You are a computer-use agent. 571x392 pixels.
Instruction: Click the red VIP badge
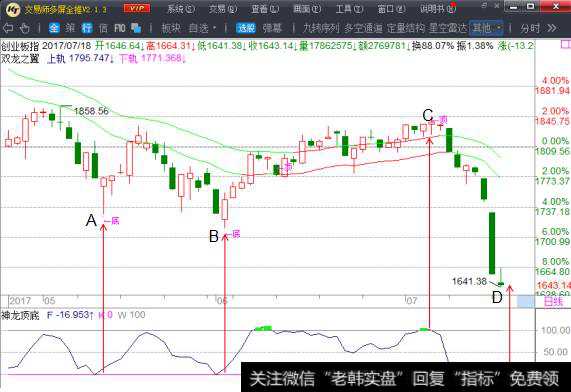tap(137, 8)
